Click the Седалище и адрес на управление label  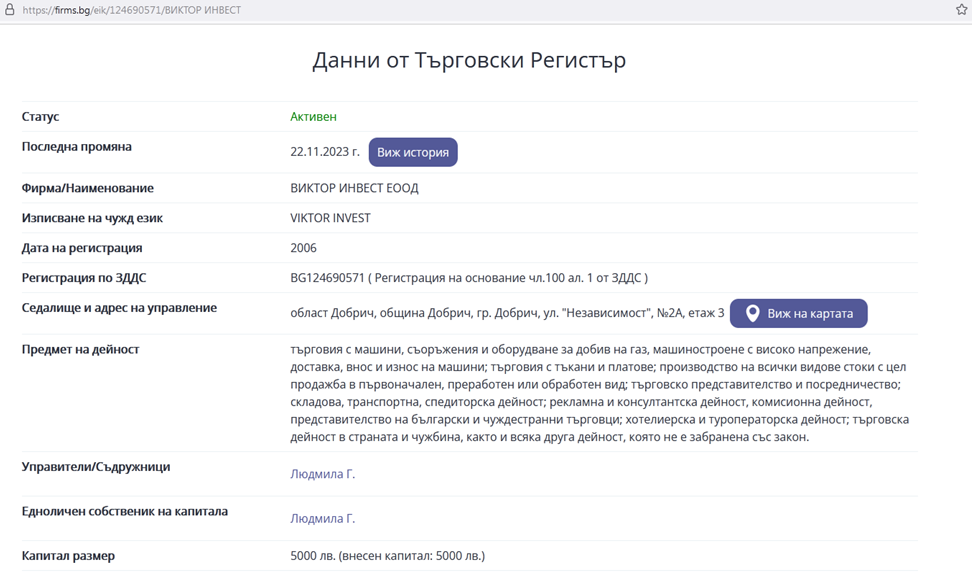[119, 307]
